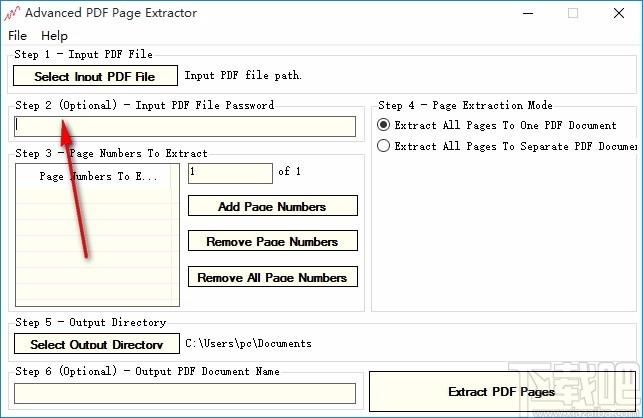This screenshot has width=643, height=418.
Task: Click the app icon in title bar
Action: [x=12, y=13]
